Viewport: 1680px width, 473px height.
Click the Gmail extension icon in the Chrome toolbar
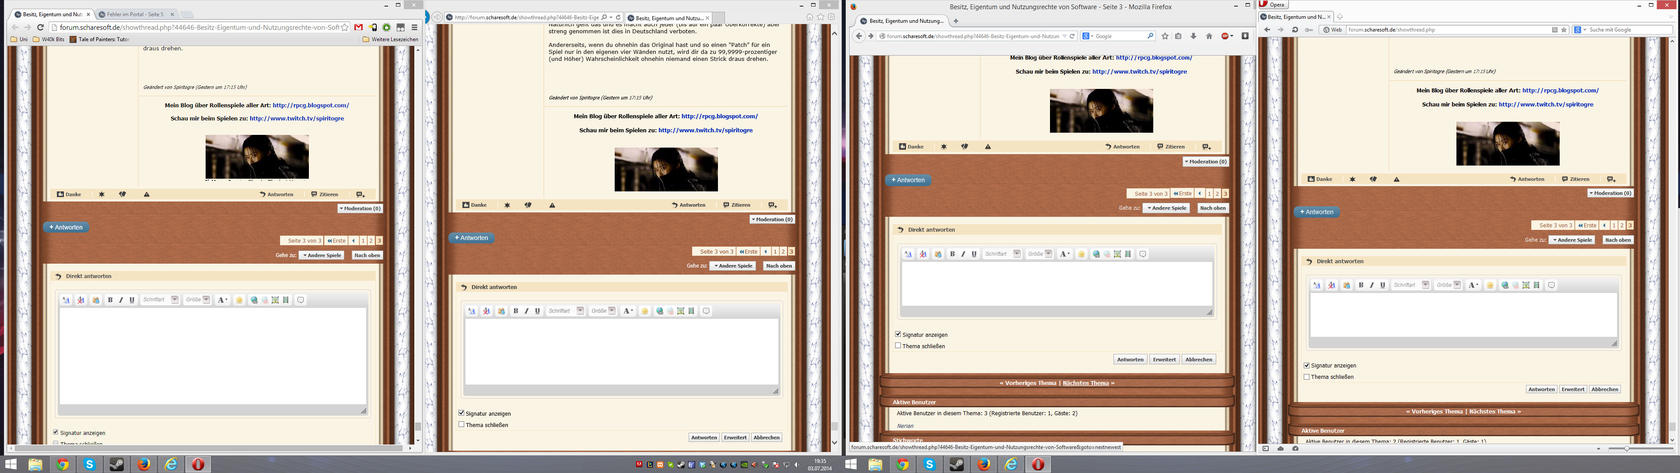pos(359,27)
